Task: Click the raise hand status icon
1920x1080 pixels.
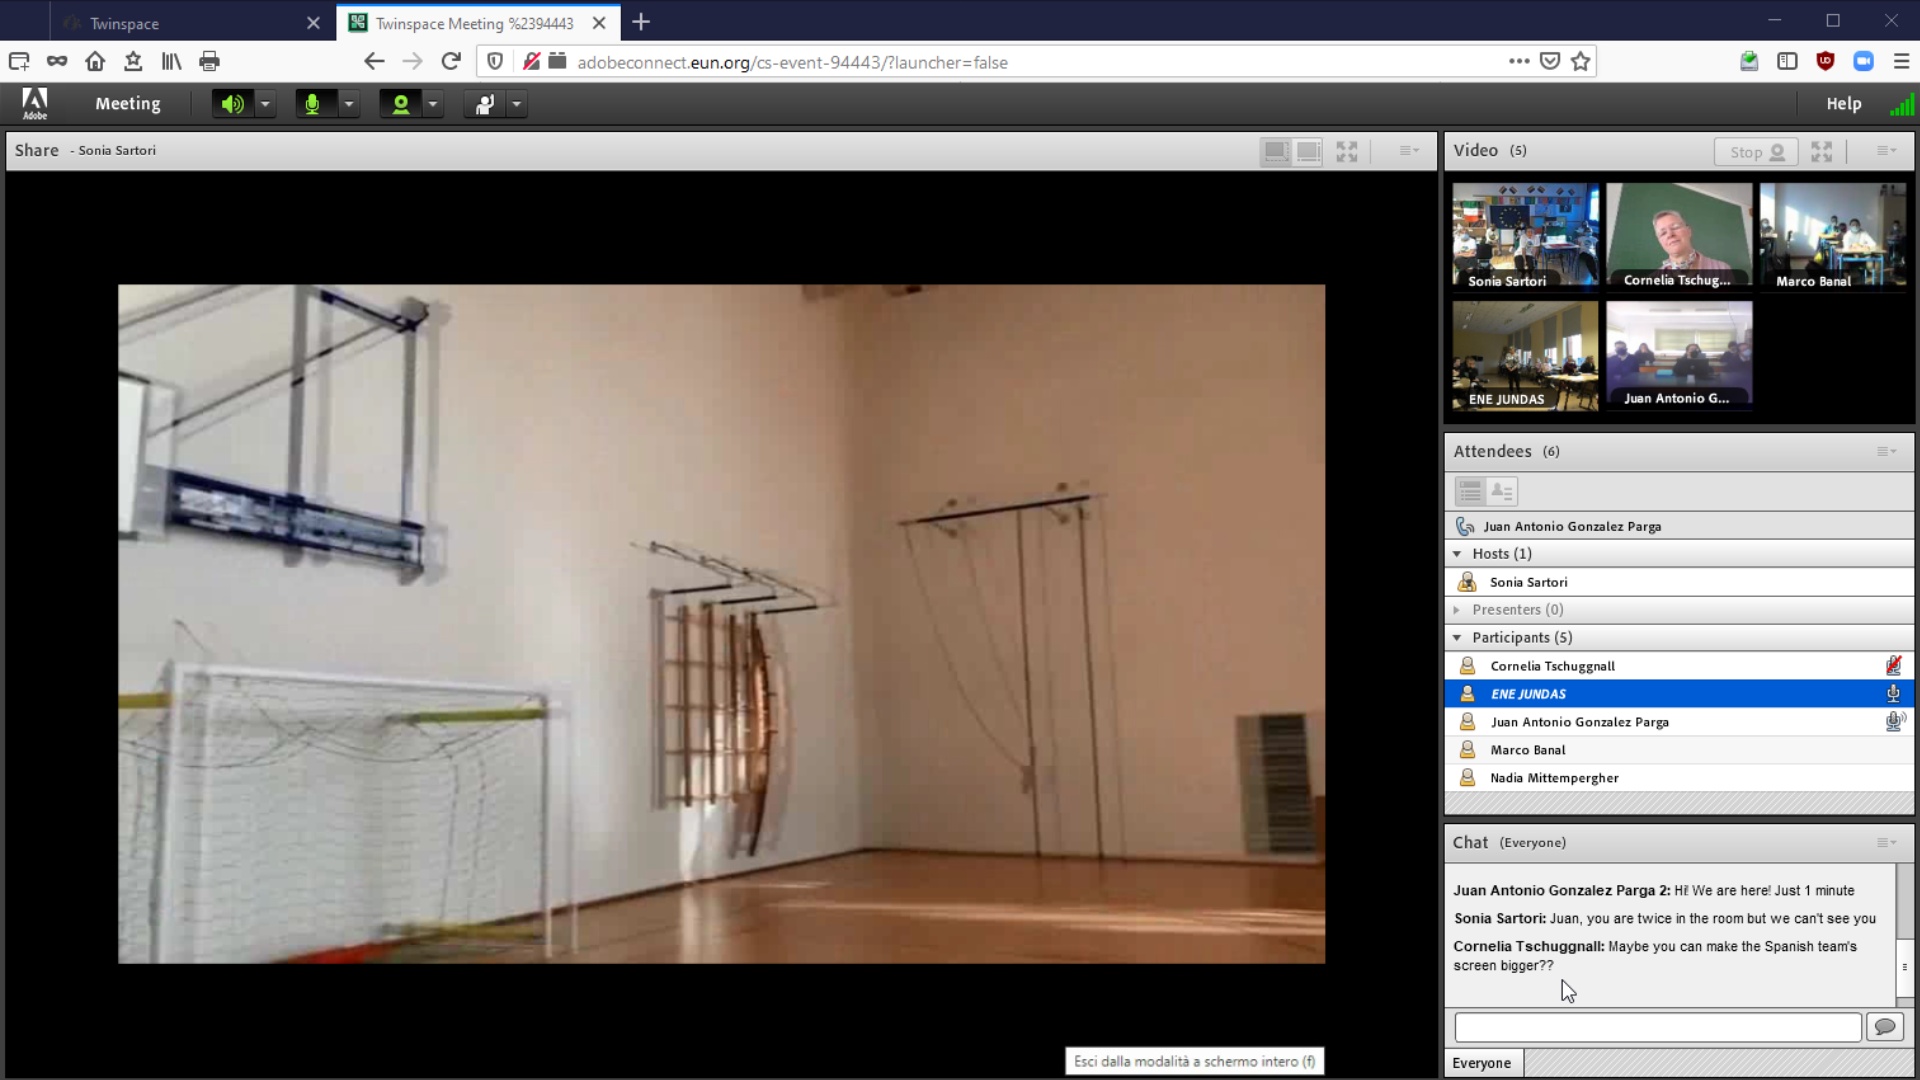Action: coord(485,104)
